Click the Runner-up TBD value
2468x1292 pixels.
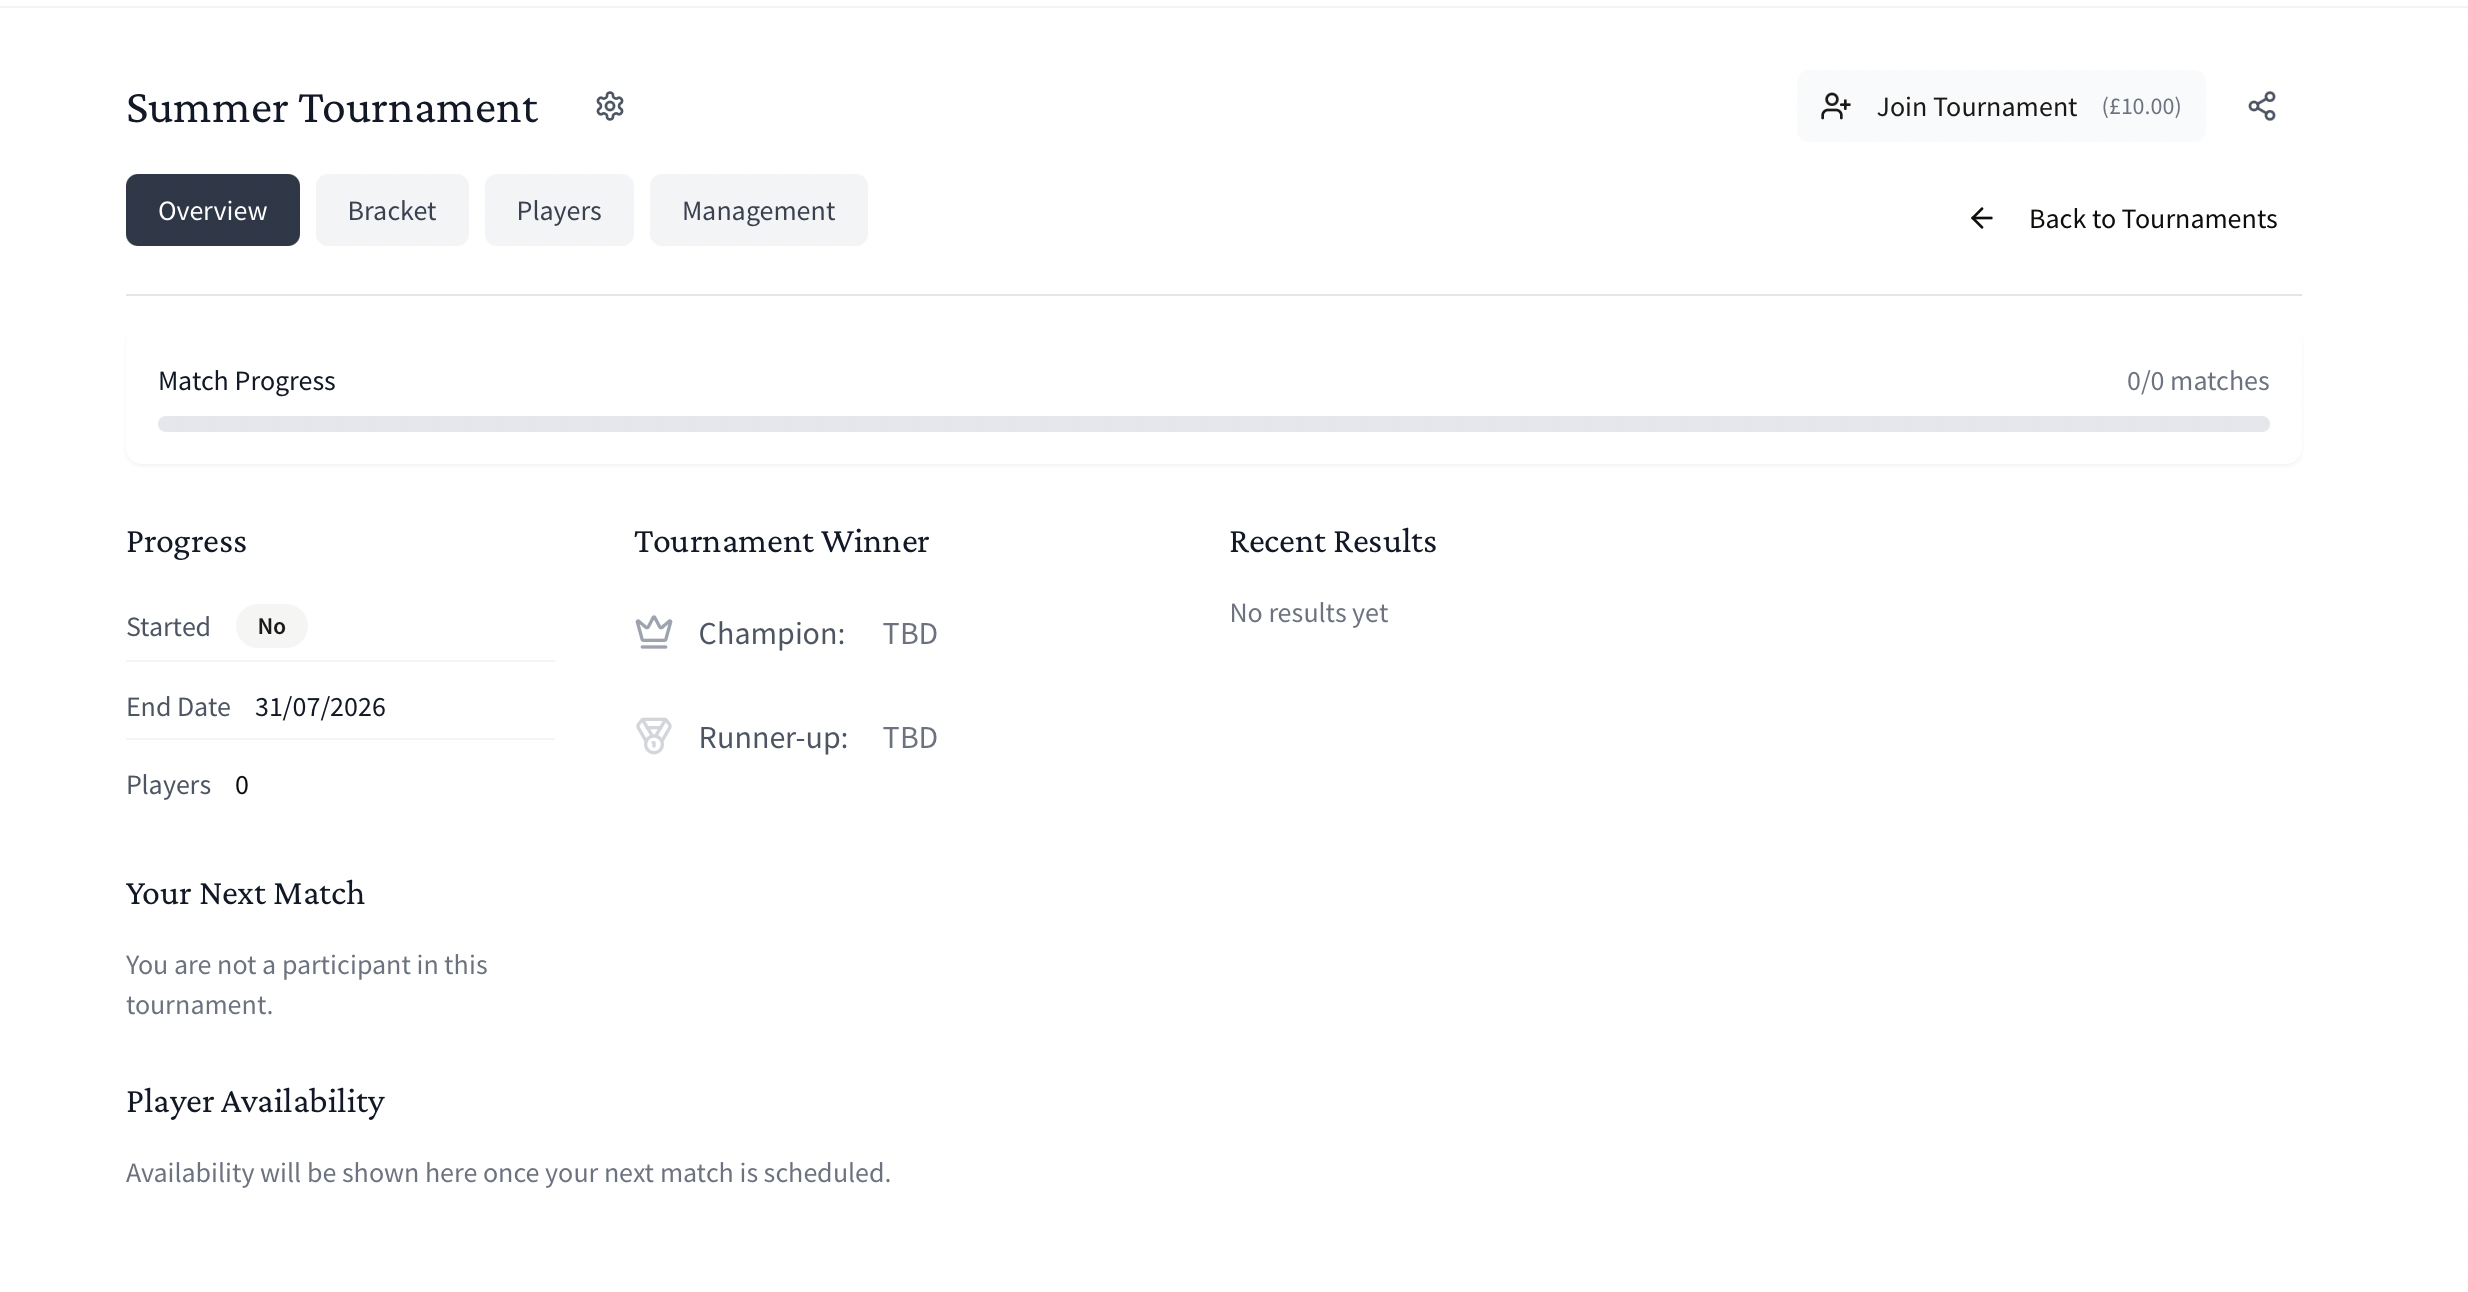[910, 737]
